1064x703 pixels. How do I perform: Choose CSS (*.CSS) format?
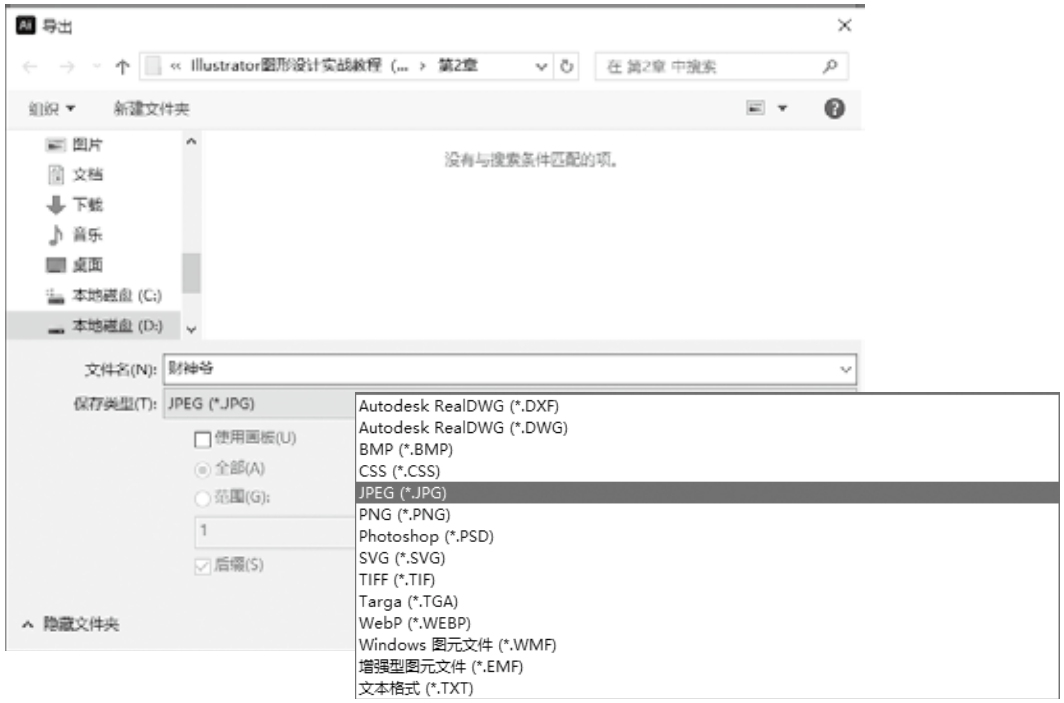coord(707,471)
